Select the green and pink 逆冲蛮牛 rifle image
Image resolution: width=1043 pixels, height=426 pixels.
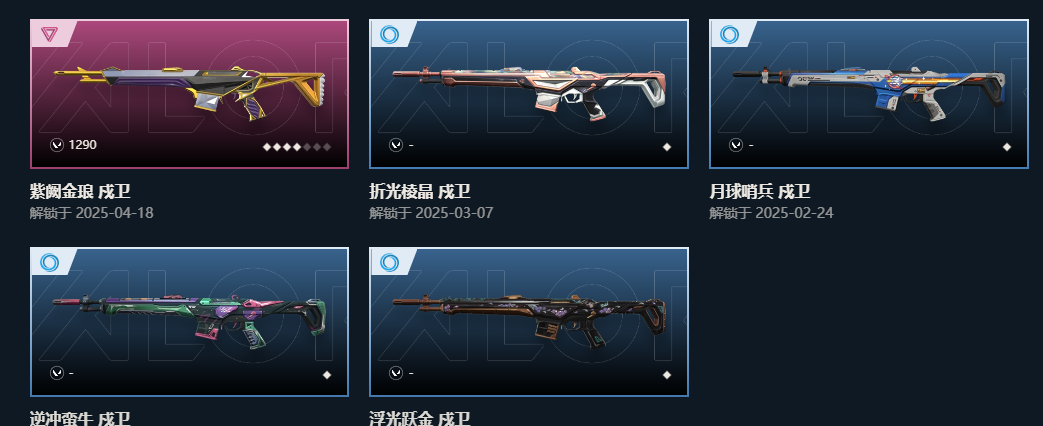click(190, 321)
